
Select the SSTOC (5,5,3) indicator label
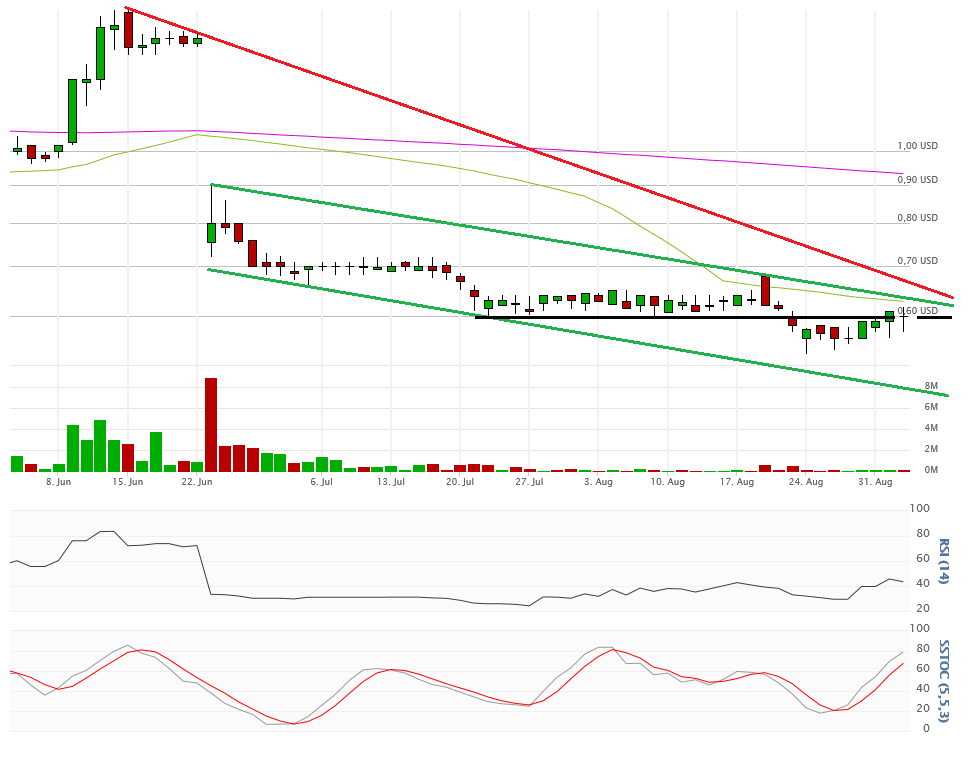[x=944, y=679]
